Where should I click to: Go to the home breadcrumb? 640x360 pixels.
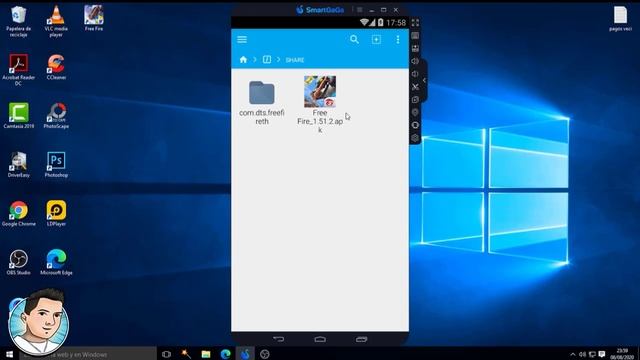[243, 60]
